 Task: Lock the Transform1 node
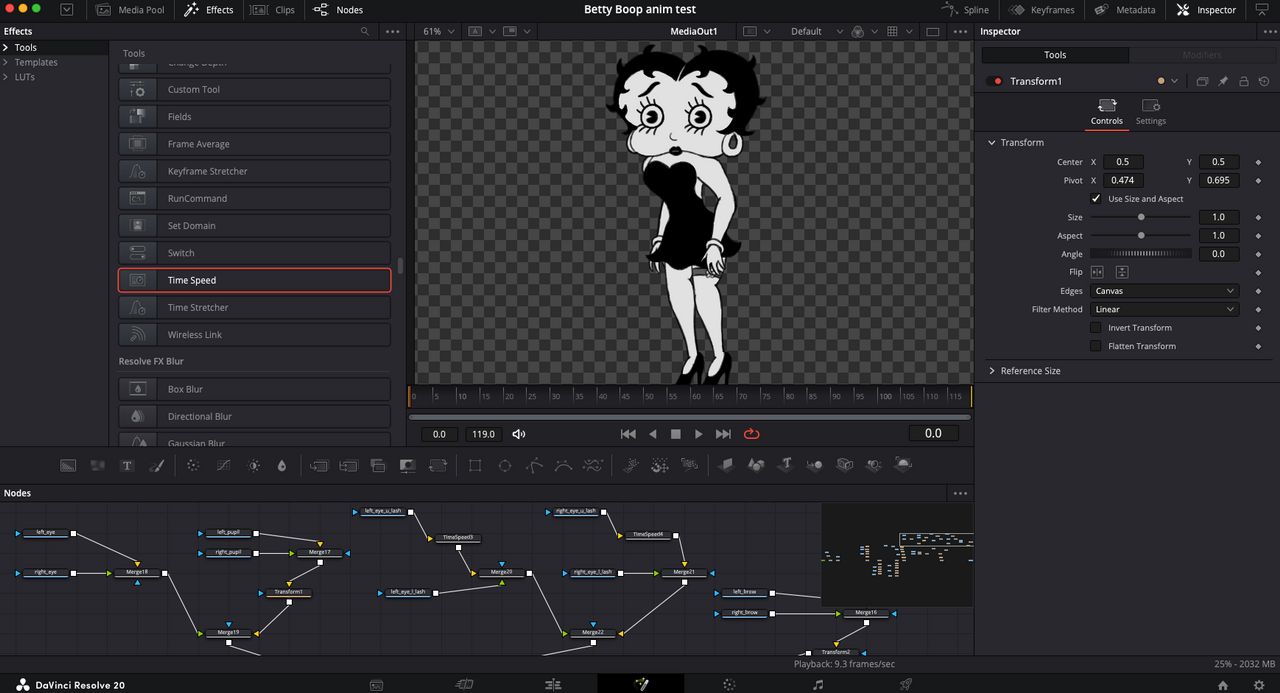(x=1244, y=81)
